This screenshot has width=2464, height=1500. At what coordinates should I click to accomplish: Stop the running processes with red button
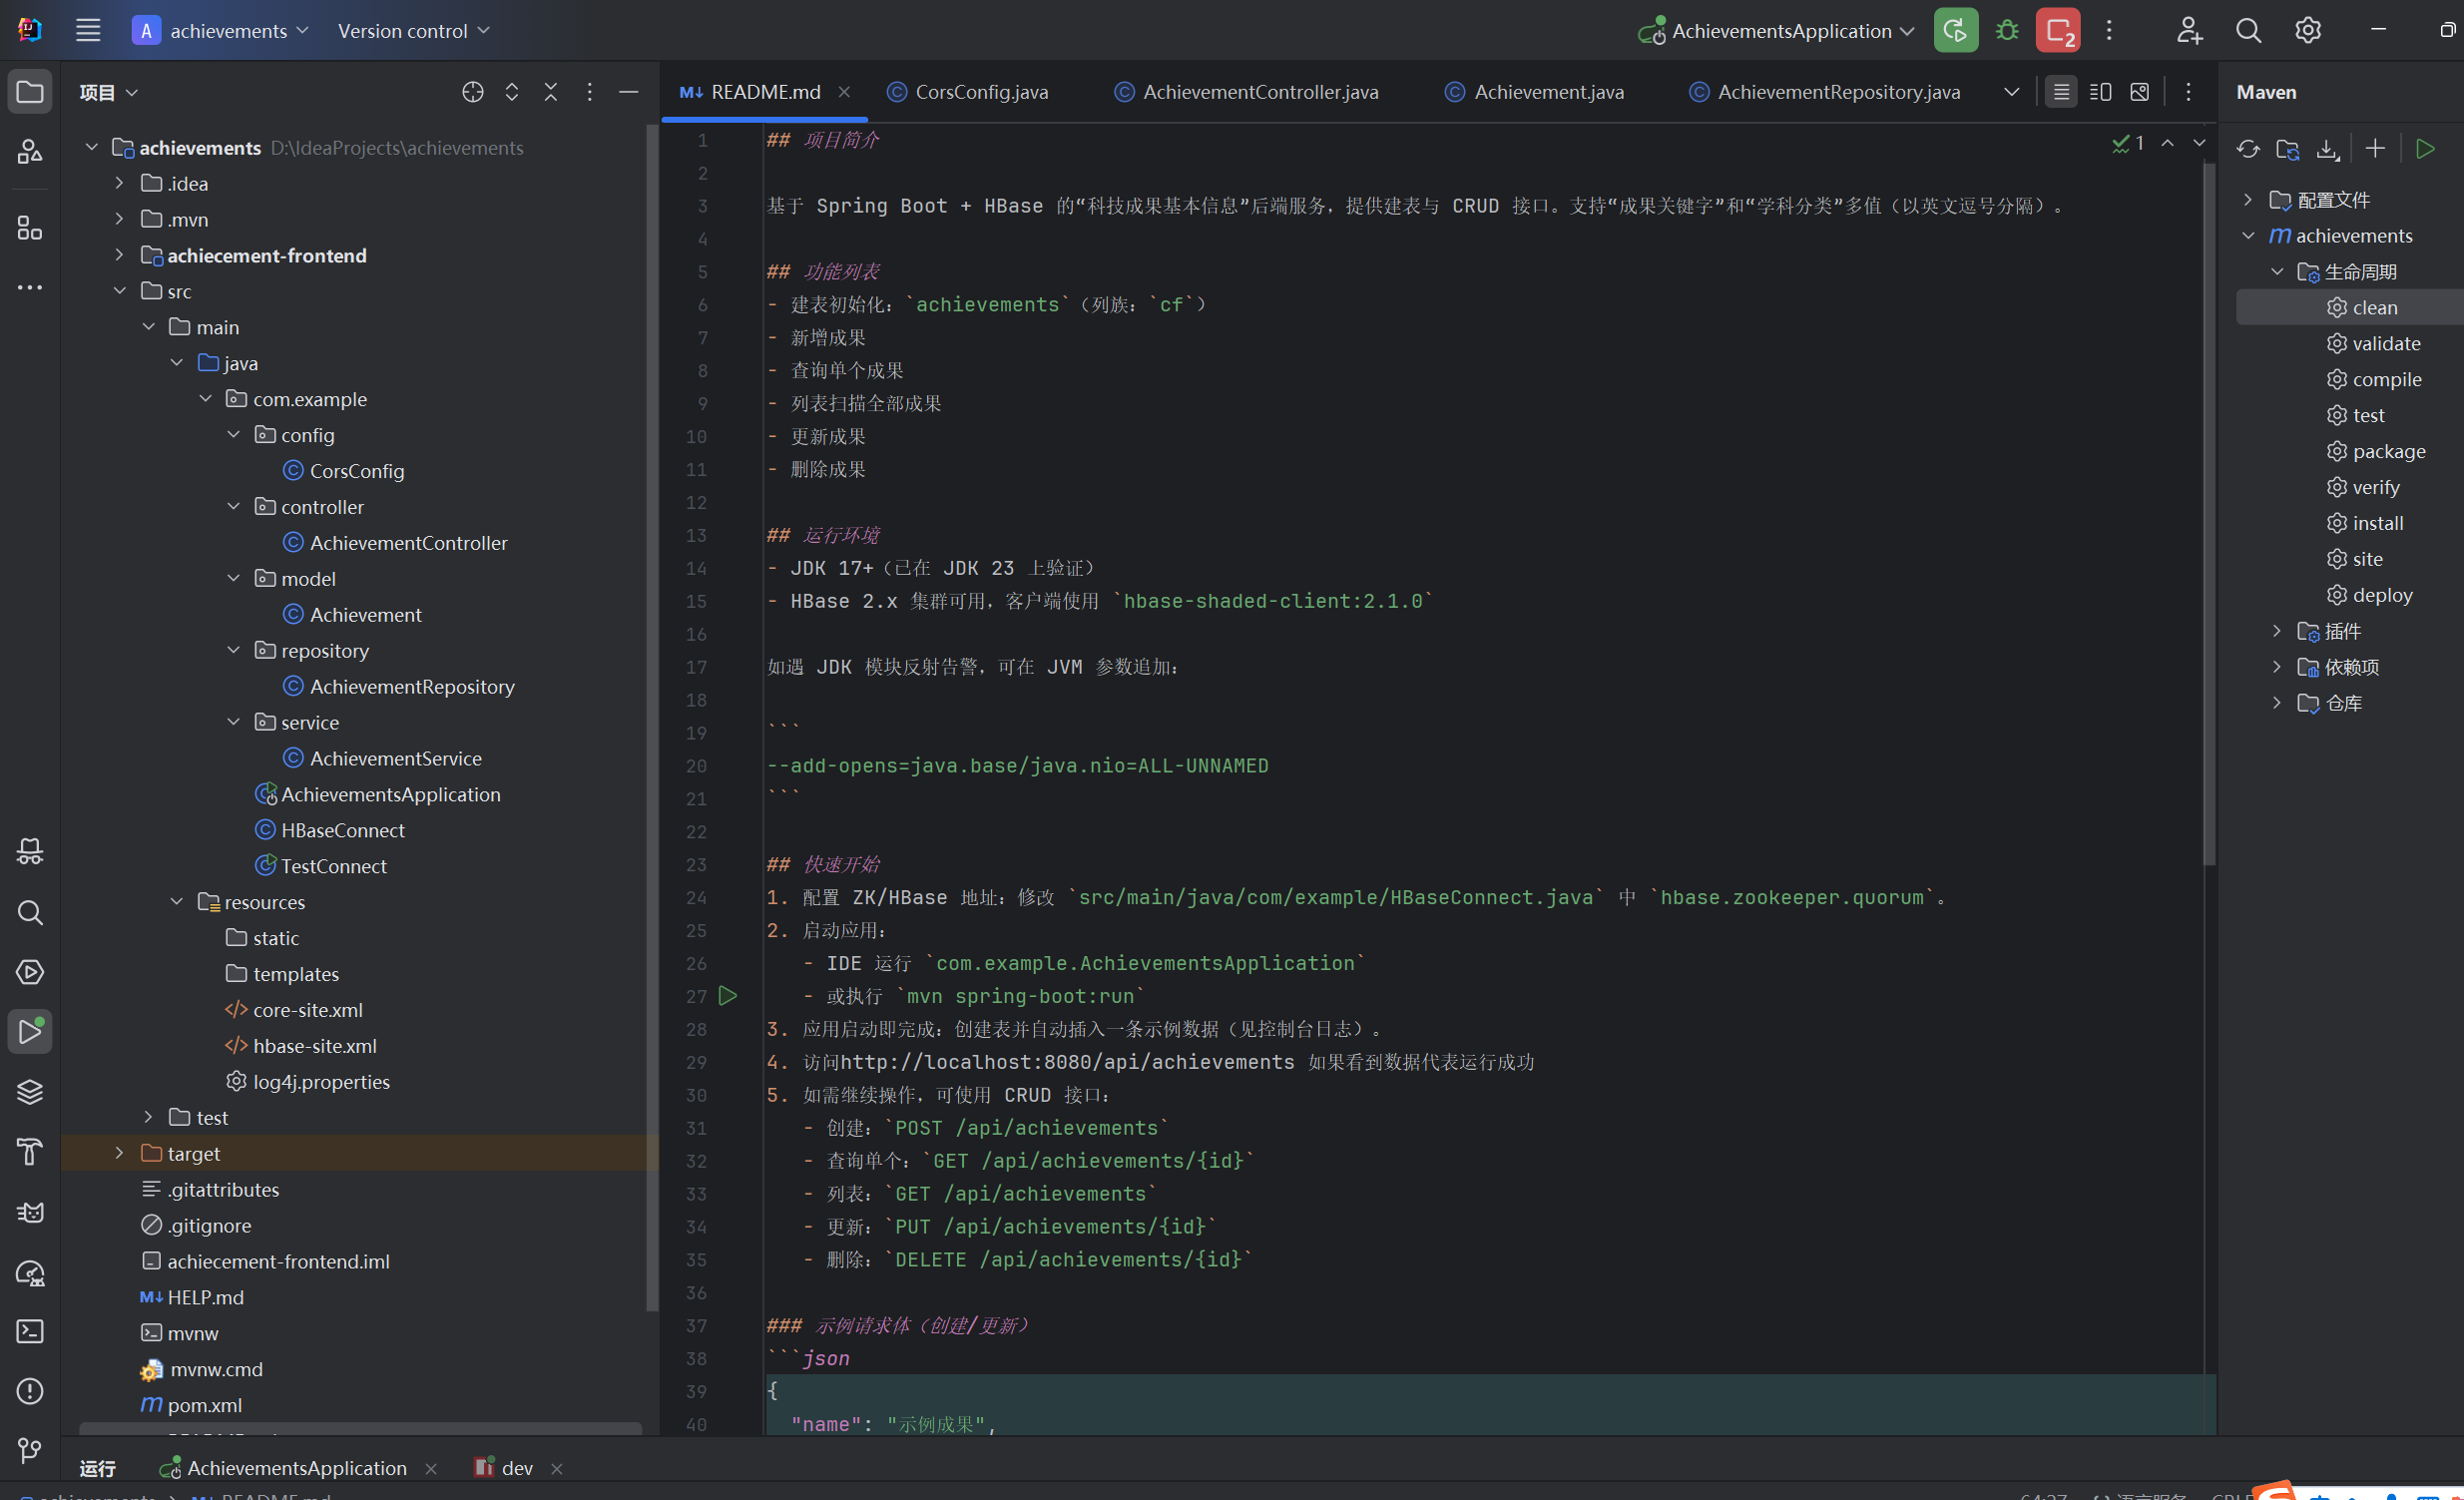pyautogui.click(x=2057, y=31)
